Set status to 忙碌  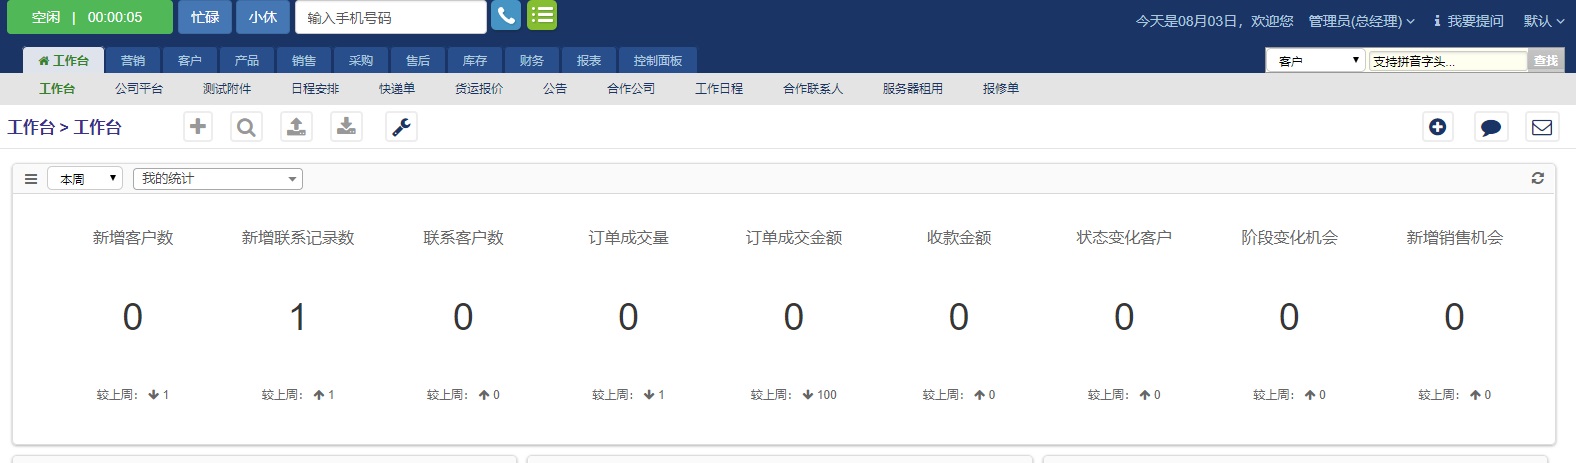click(205, 17)
